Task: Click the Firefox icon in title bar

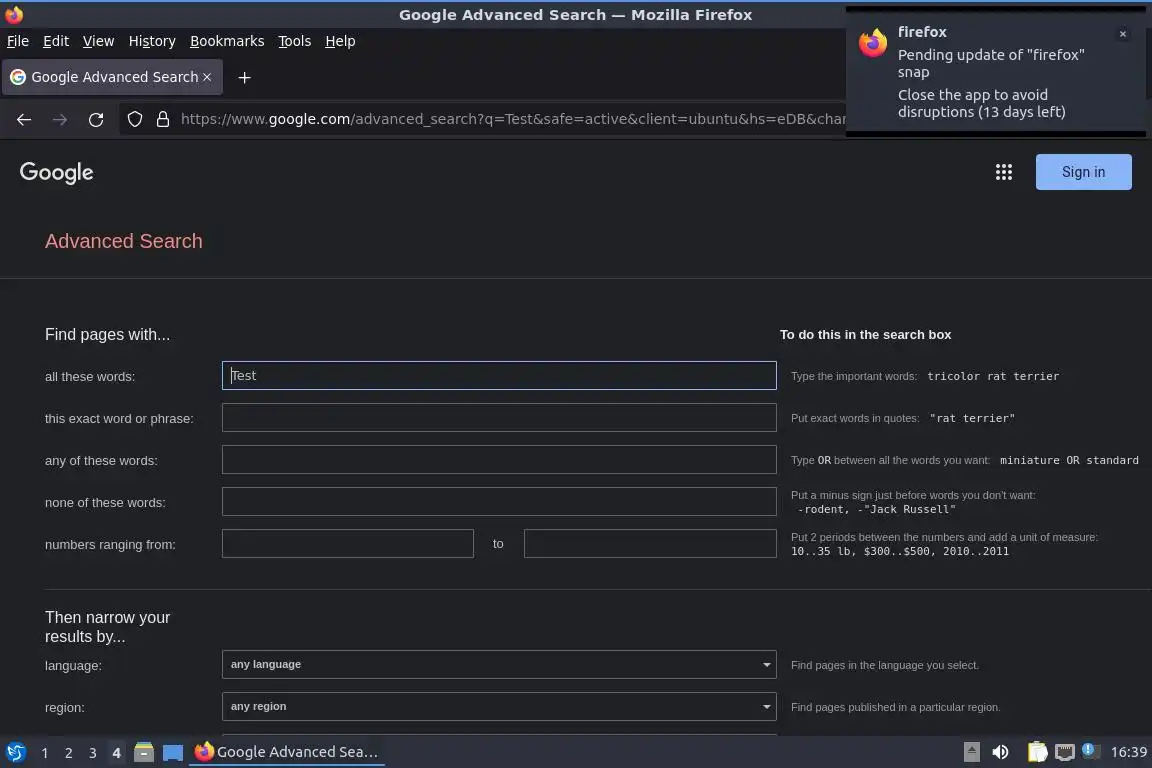Action: (14, 14)
